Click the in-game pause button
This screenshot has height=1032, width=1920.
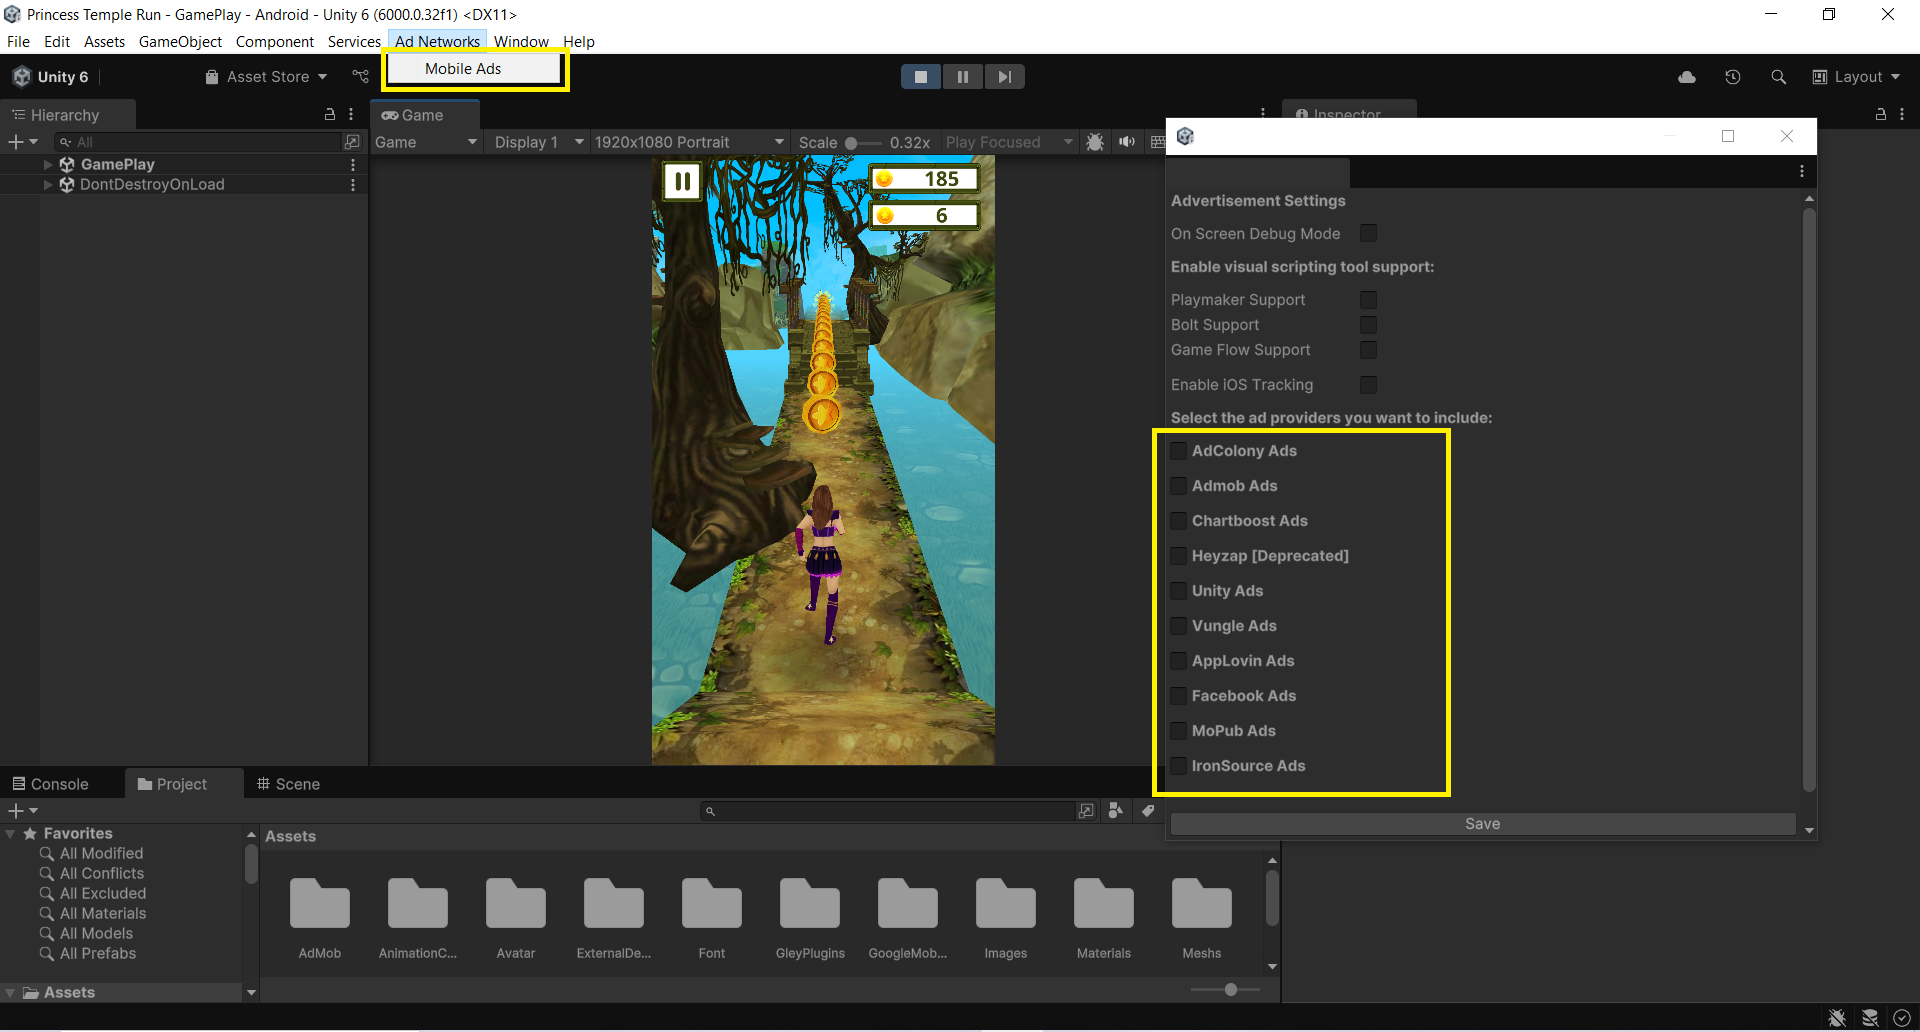[x=682, y=181]
